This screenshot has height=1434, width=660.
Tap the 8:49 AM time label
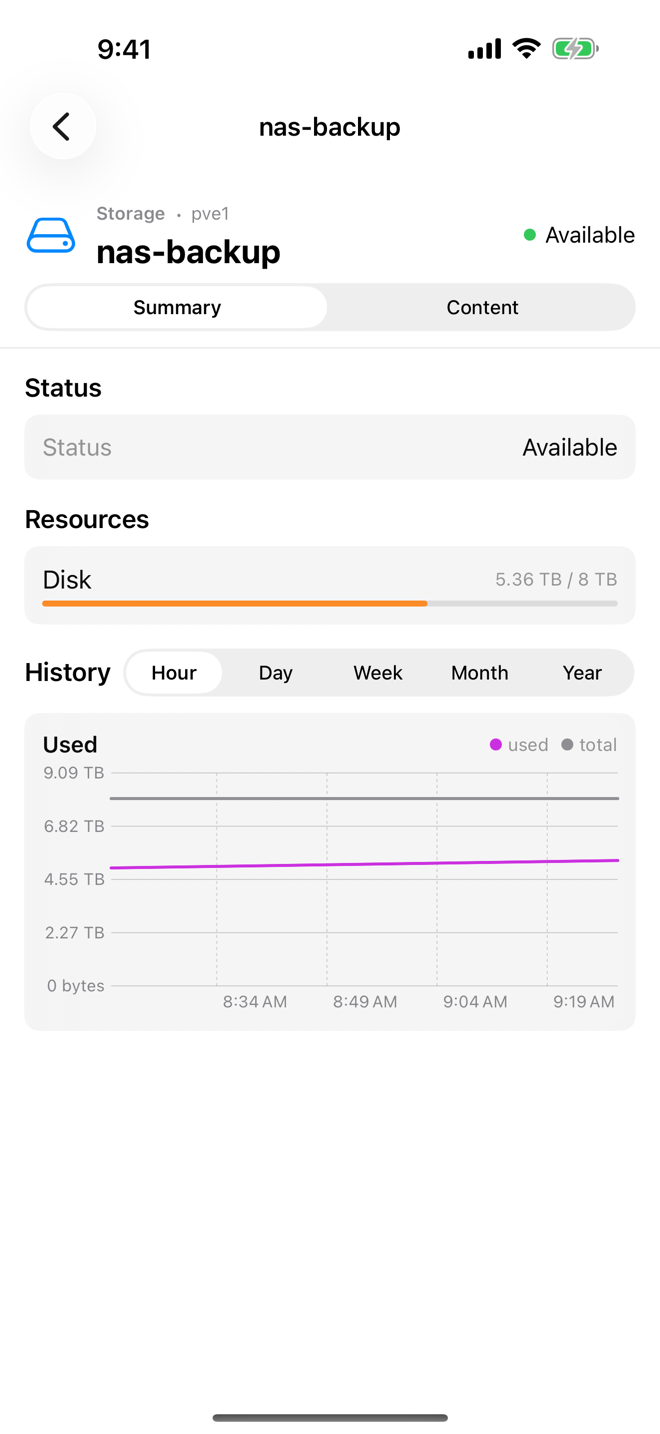(x=365, y=1002)
